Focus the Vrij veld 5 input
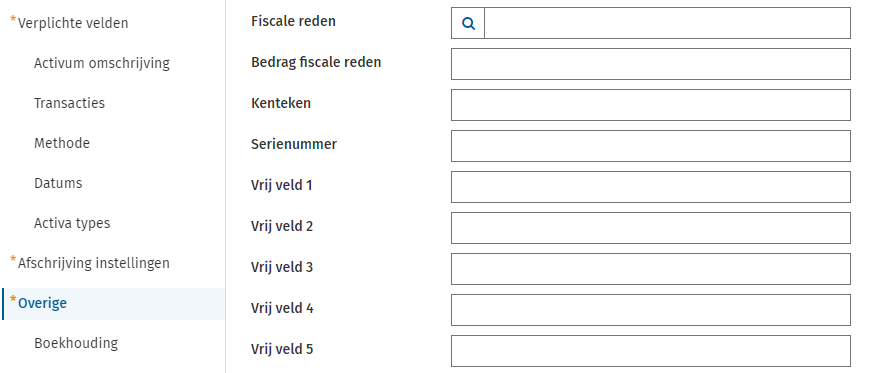 coord(651,351)
